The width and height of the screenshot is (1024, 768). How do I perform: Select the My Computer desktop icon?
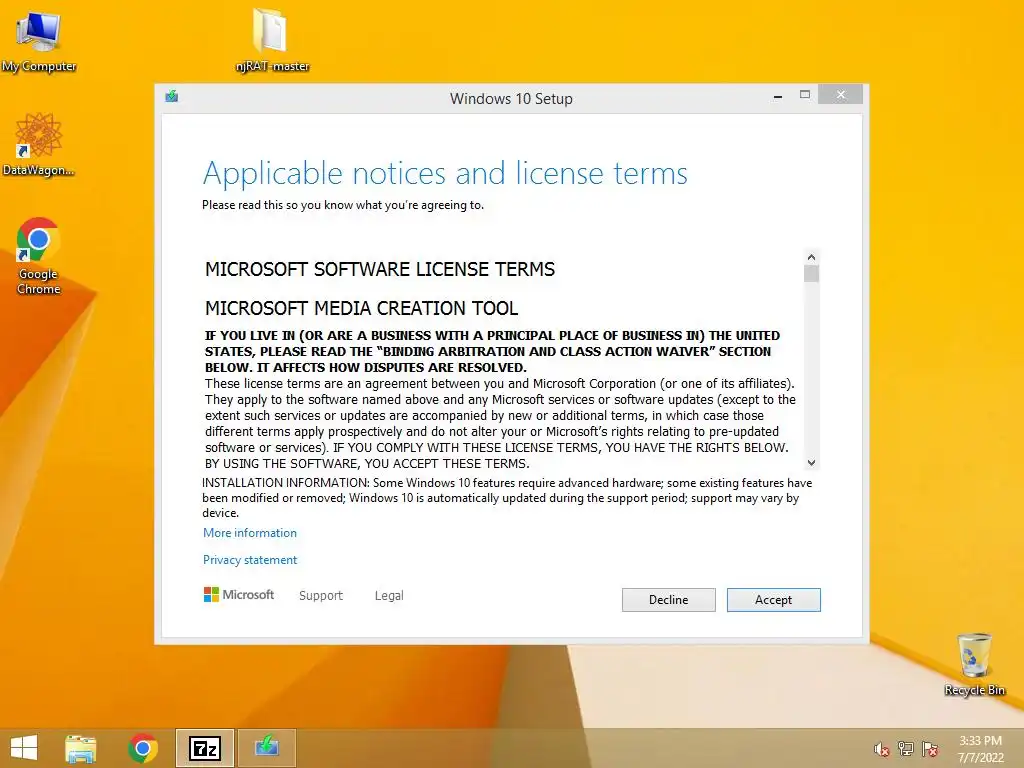click(x=39, y=40)
